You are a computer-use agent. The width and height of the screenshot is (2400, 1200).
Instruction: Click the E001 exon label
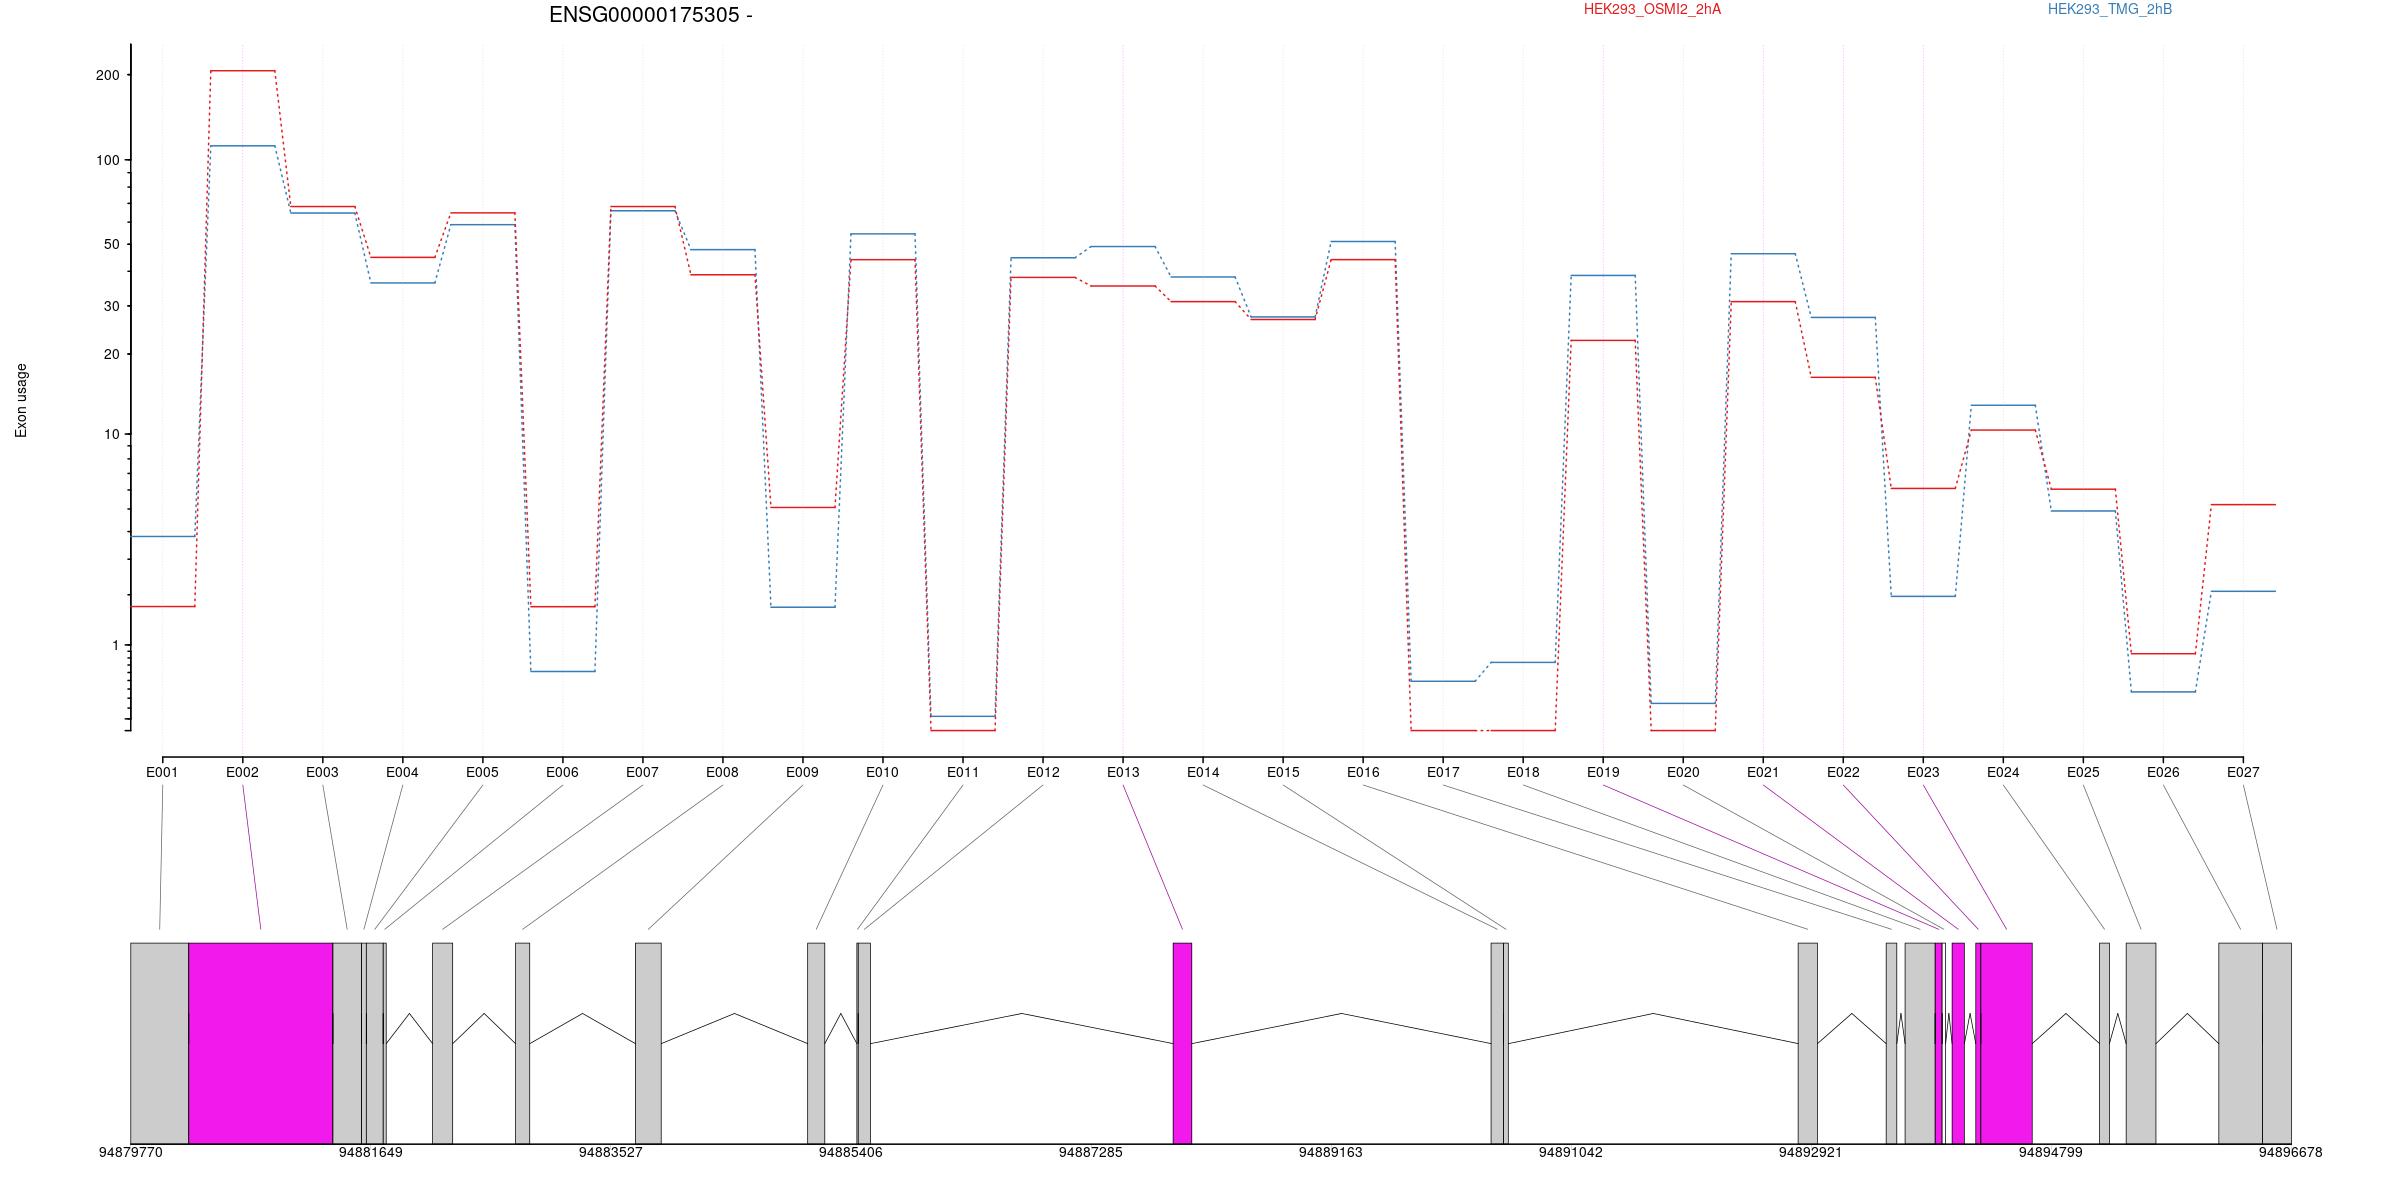(162, 772)
